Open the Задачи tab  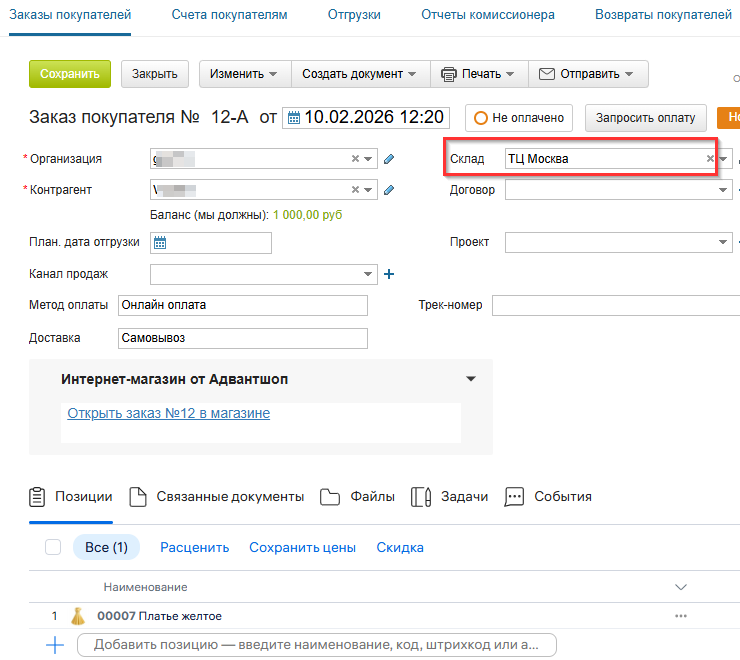coord(464,497)
